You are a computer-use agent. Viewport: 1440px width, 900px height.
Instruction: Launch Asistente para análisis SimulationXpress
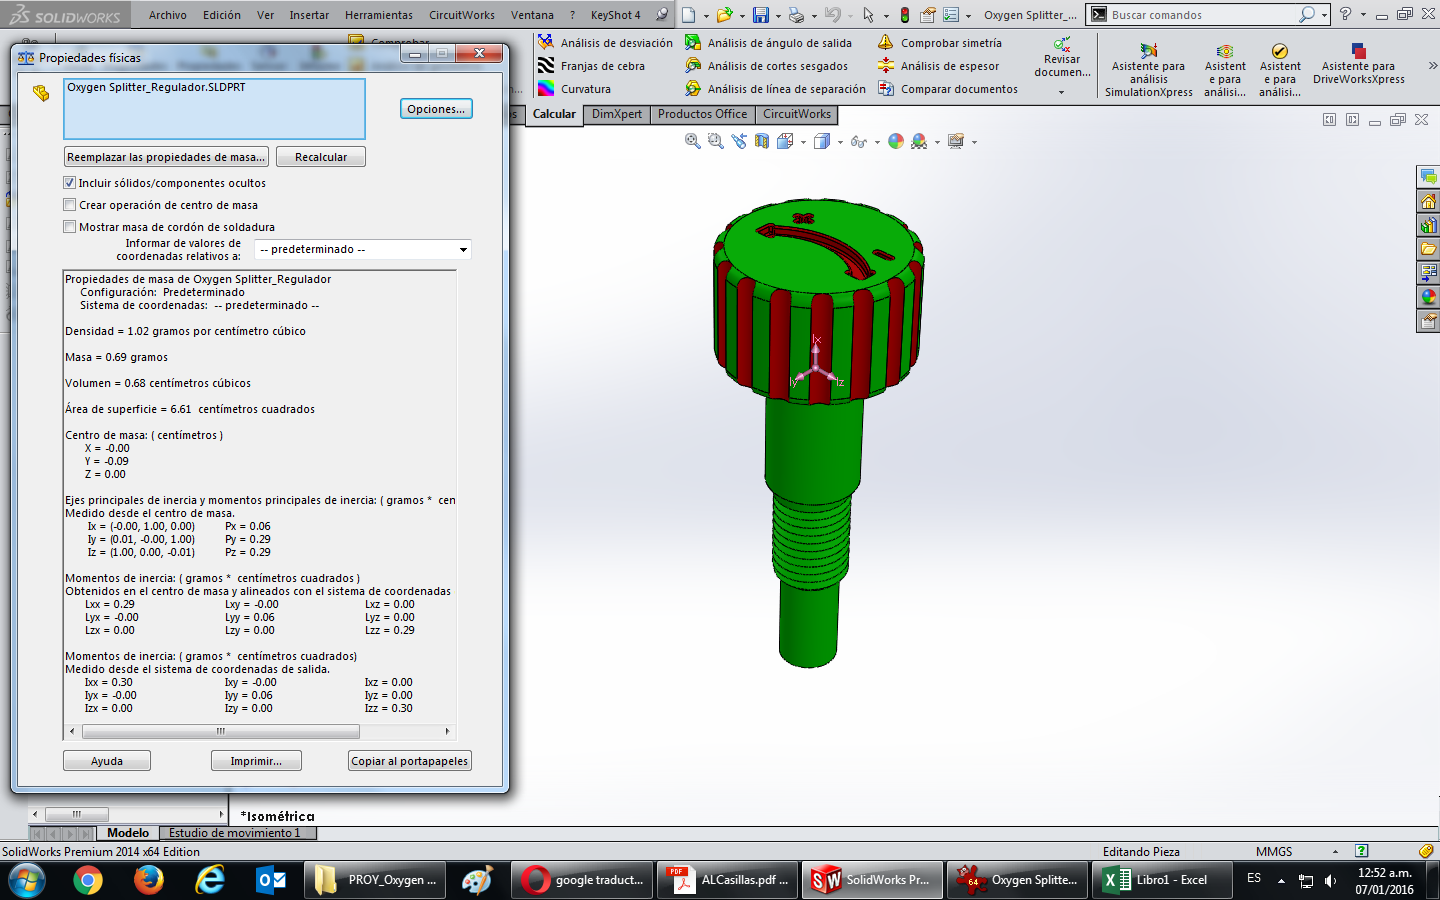(1148, 69)
